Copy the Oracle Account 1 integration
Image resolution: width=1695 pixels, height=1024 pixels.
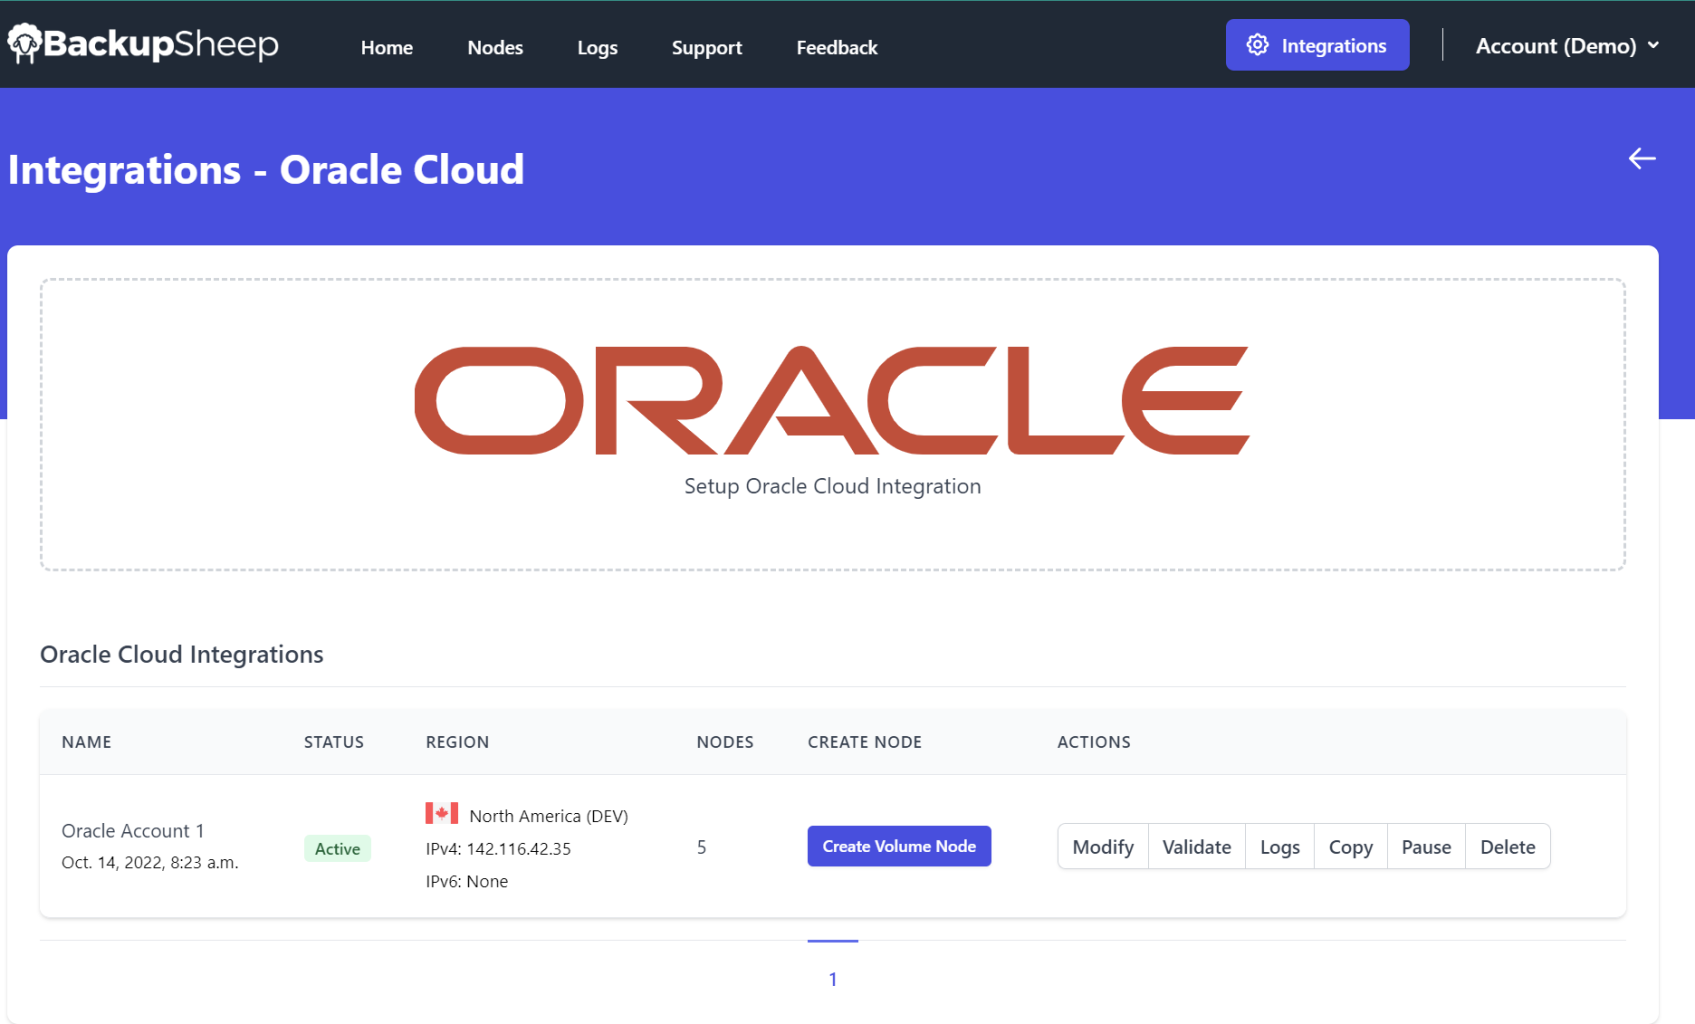(x=1351, y=847)
